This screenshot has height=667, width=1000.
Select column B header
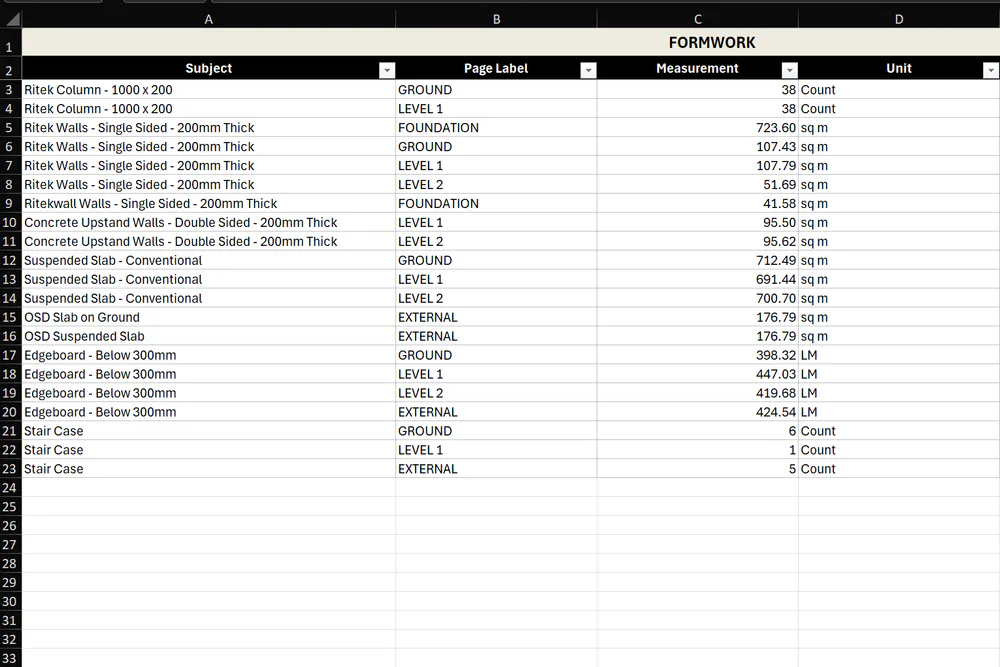click(x=496, y=19)
